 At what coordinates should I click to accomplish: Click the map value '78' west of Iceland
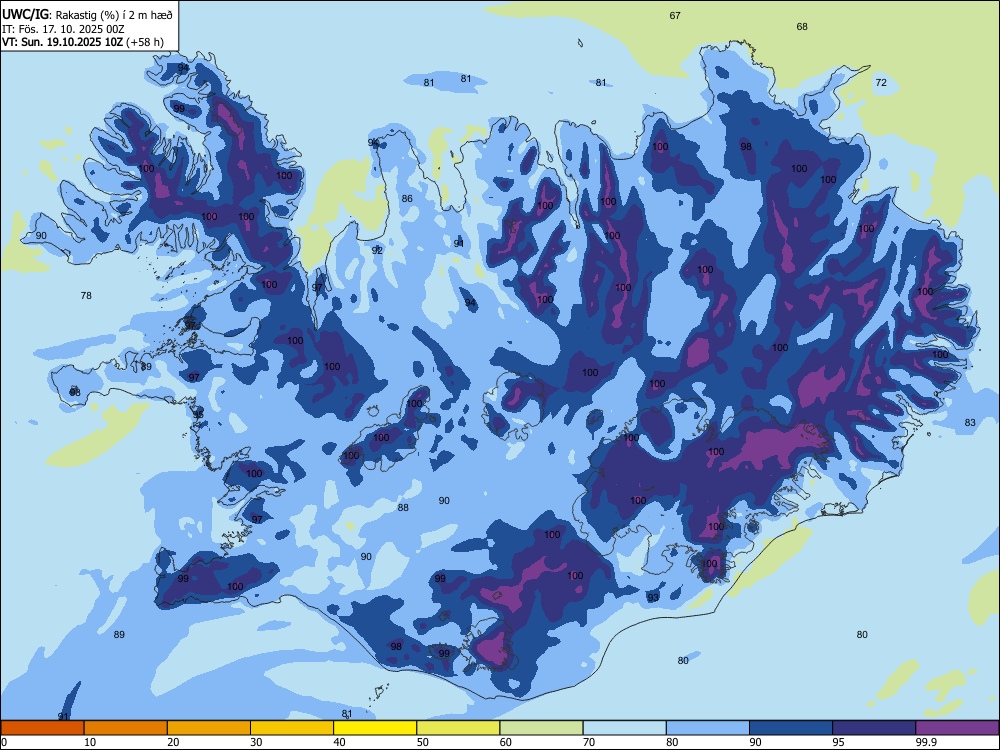click(86, 295)
